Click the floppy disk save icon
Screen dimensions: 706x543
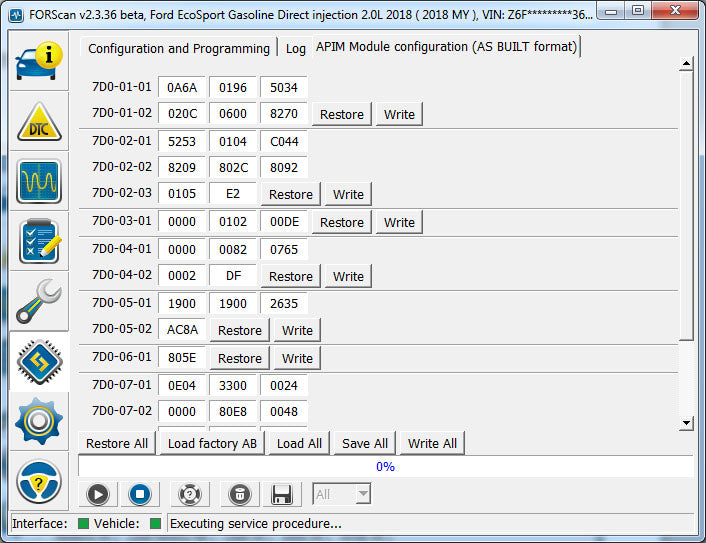pos(281,494)
